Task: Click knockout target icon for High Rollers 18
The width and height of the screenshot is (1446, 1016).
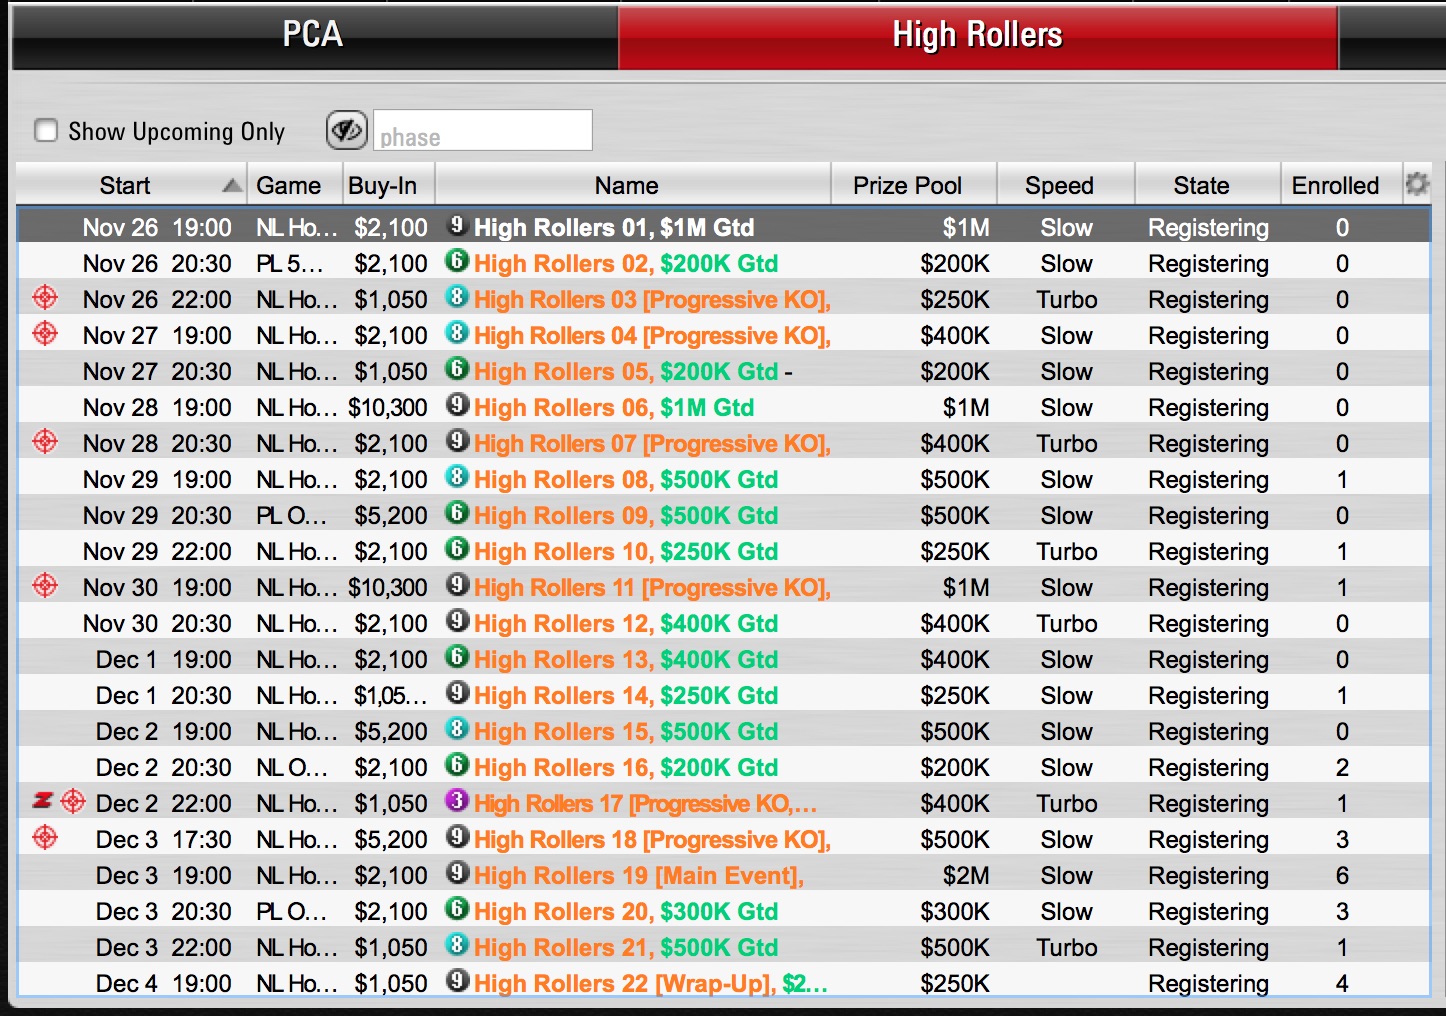Action: click(45, 838)
